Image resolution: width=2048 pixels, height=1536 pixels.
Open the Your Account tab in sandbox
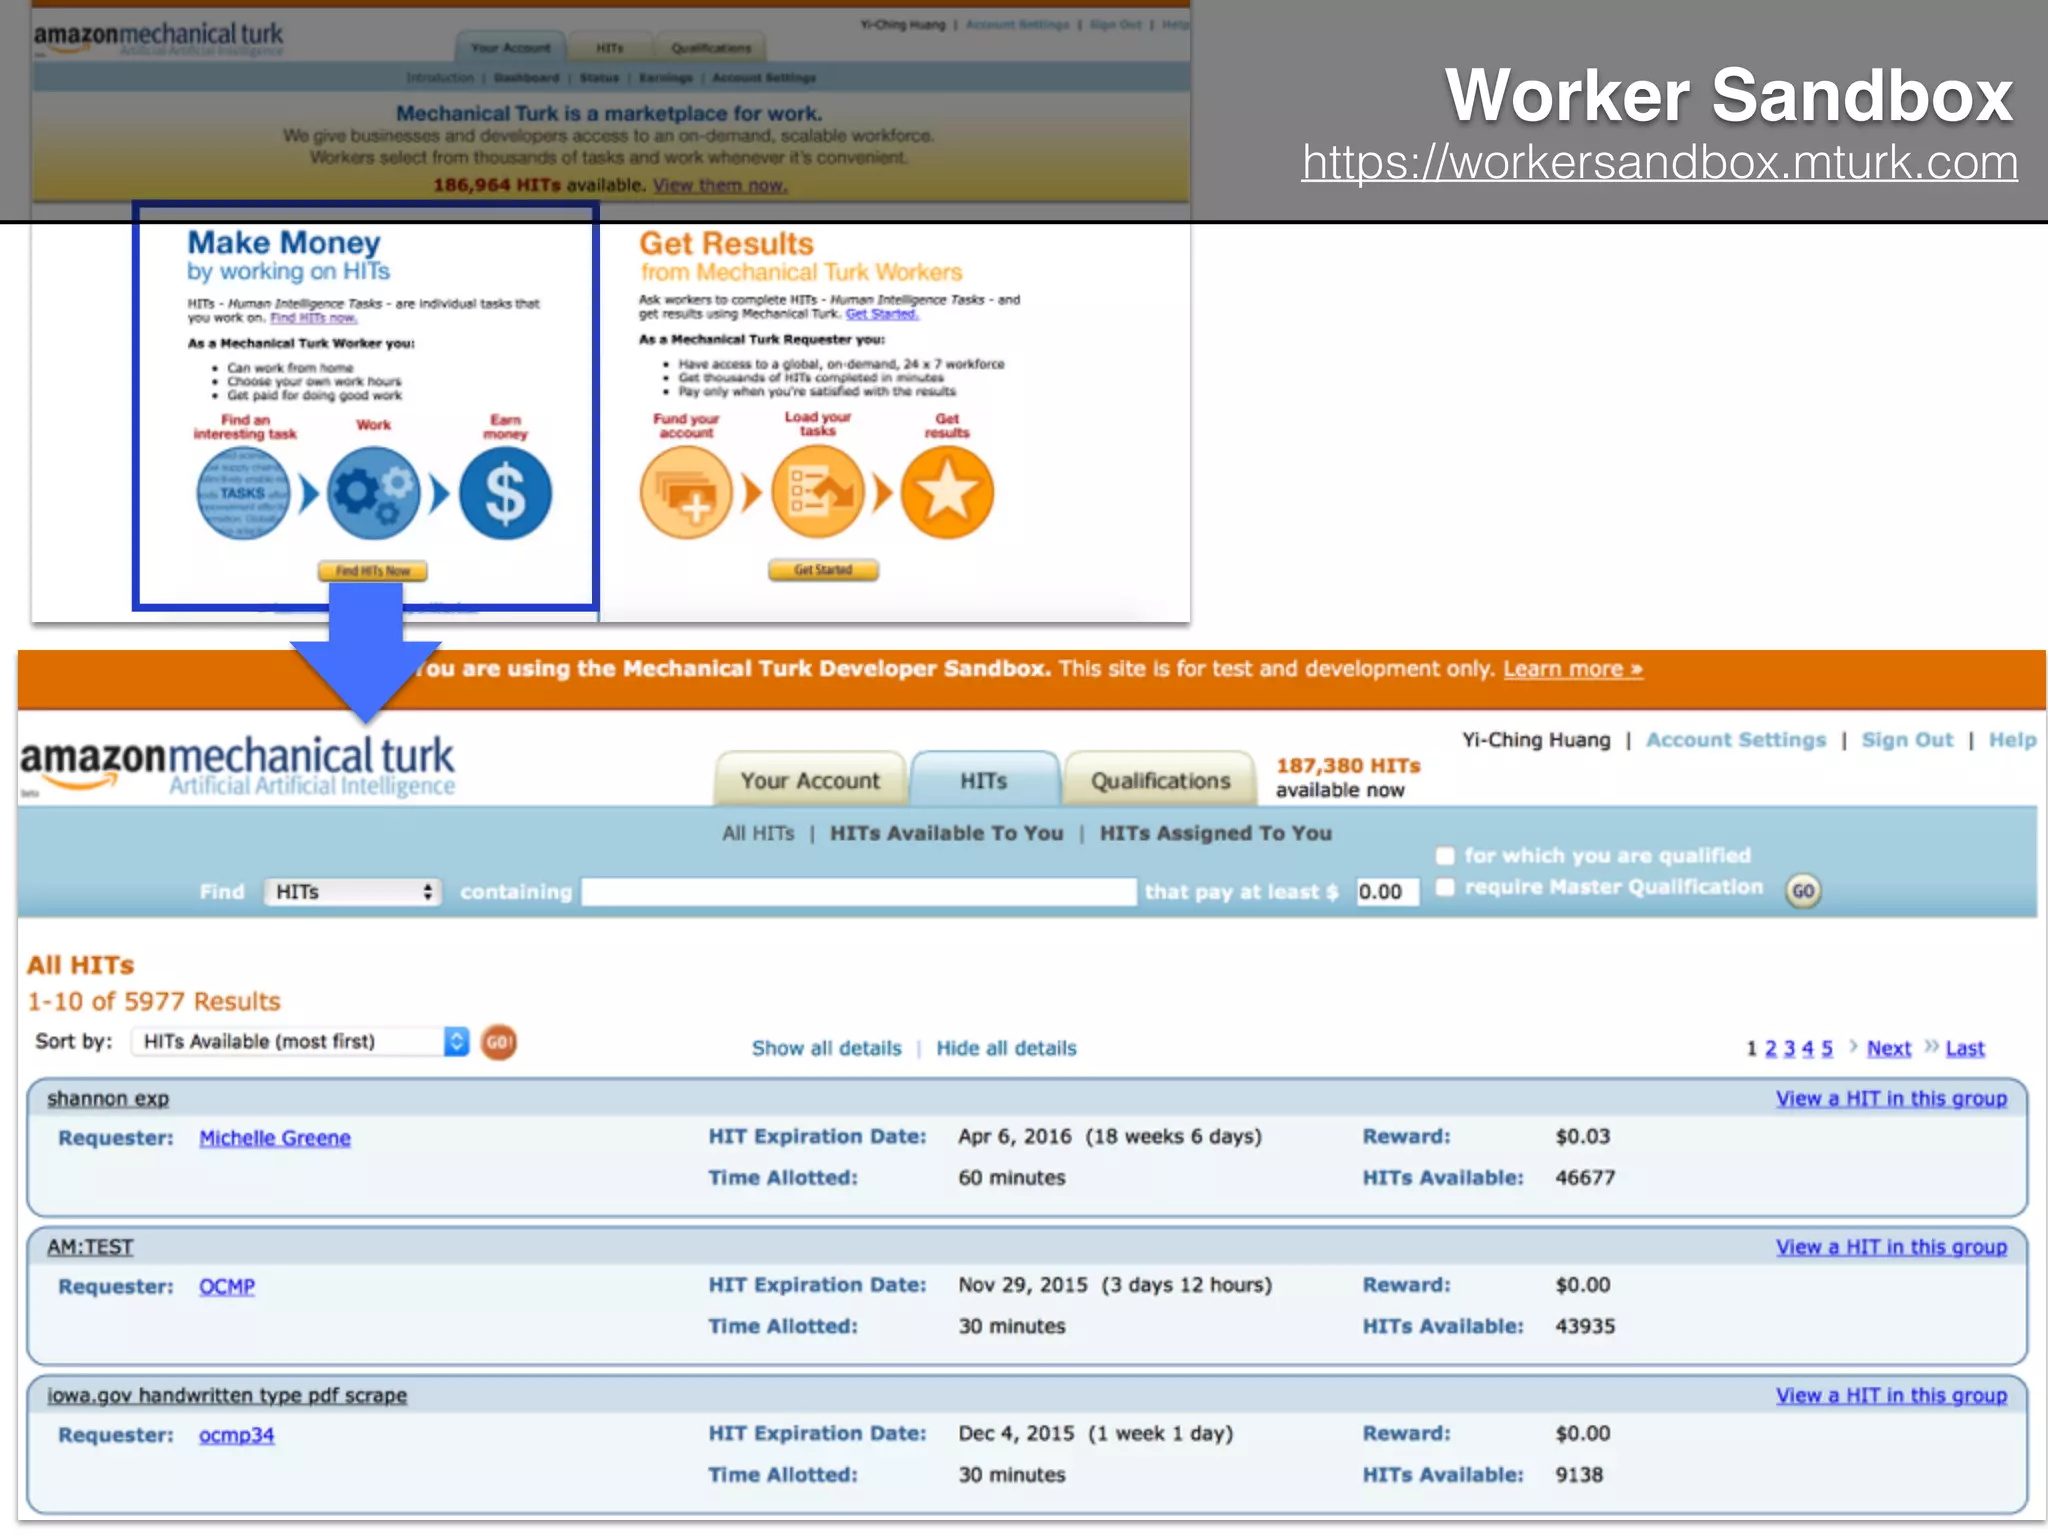tap(810, 780)
